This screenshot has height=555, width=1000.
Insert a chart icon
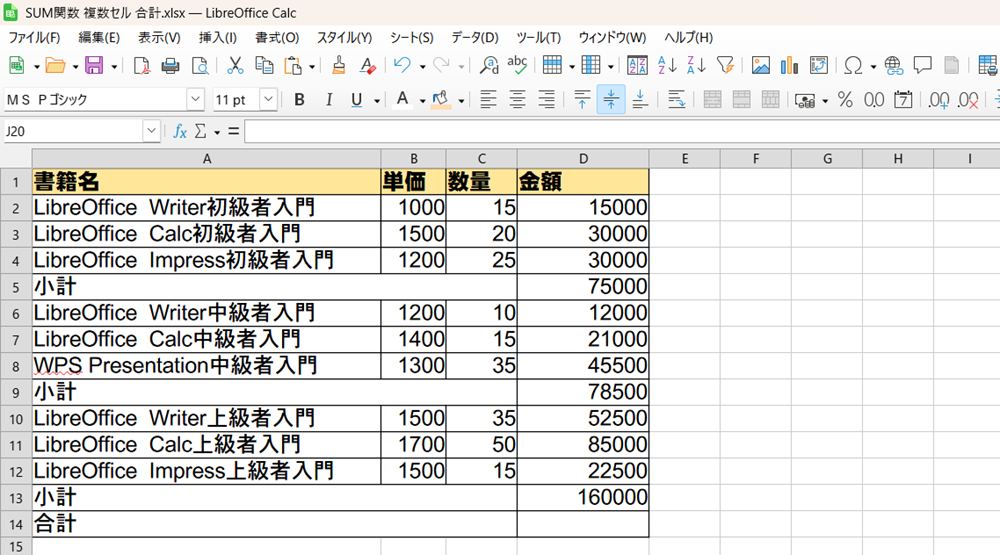click(x=790, y=65)
